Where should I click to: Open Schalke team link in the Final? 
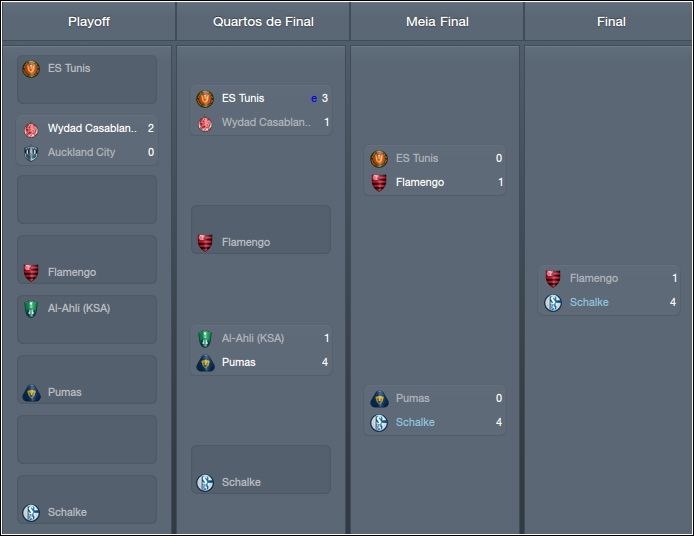[x=589, y=302]
